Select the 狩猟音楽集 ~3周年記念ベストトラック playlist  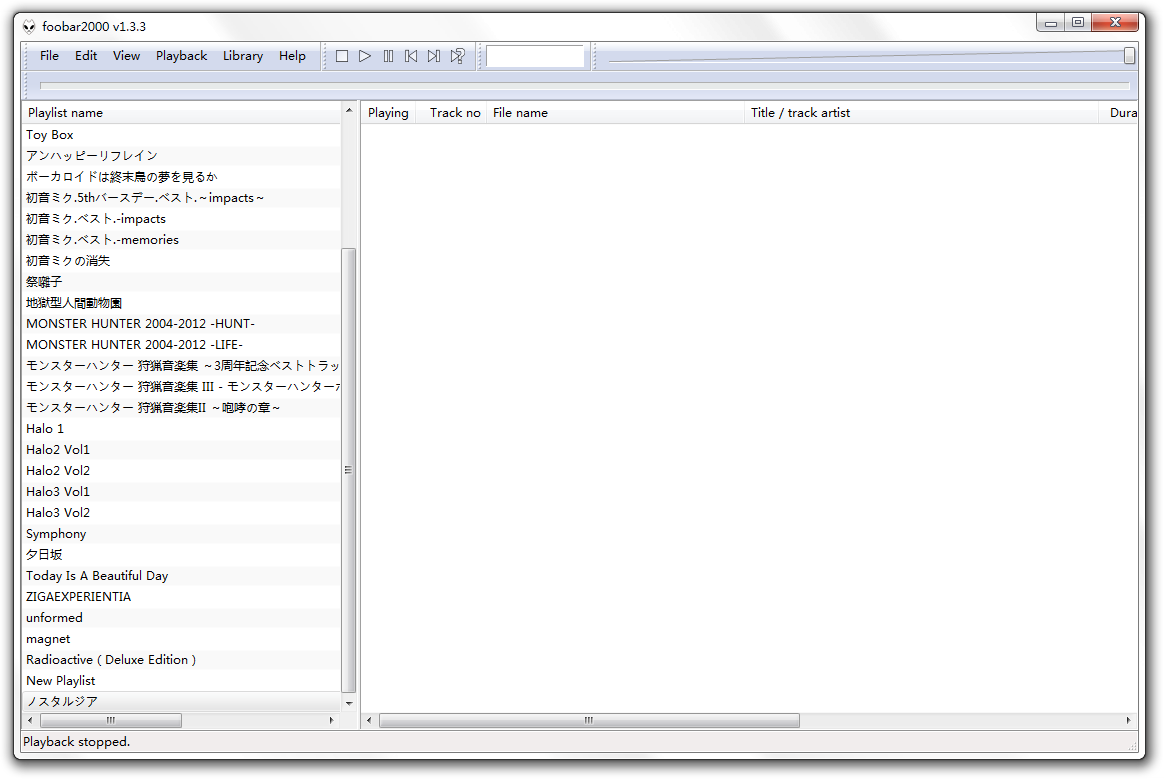coord(182,366)
